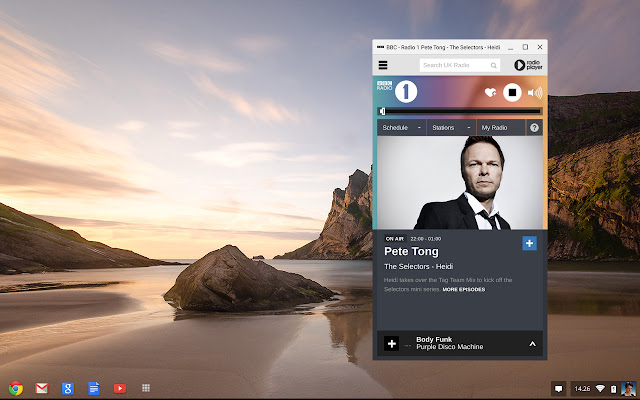The height and width of the screenshot is (400, 640).
Task: Click the Wi-Fi status icon
Action: coord(600,389)
